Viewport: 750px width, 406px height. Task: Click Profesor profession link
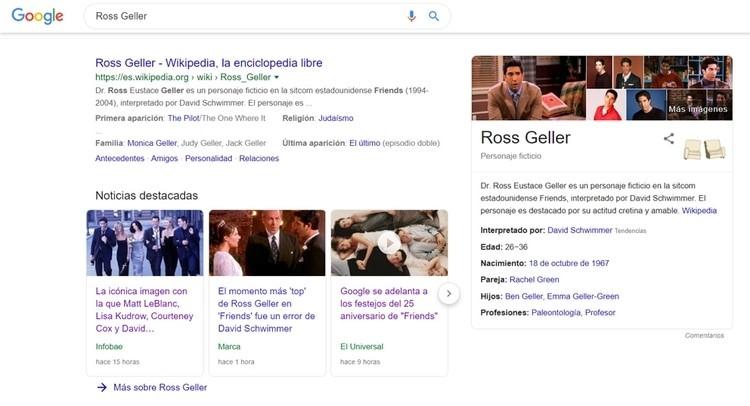[600, 312]
